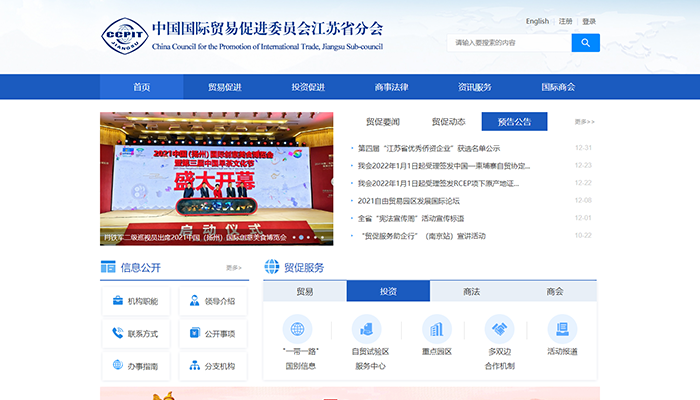Expand 更多 beside the 预告公告 tab

click(x=584, y=122)
